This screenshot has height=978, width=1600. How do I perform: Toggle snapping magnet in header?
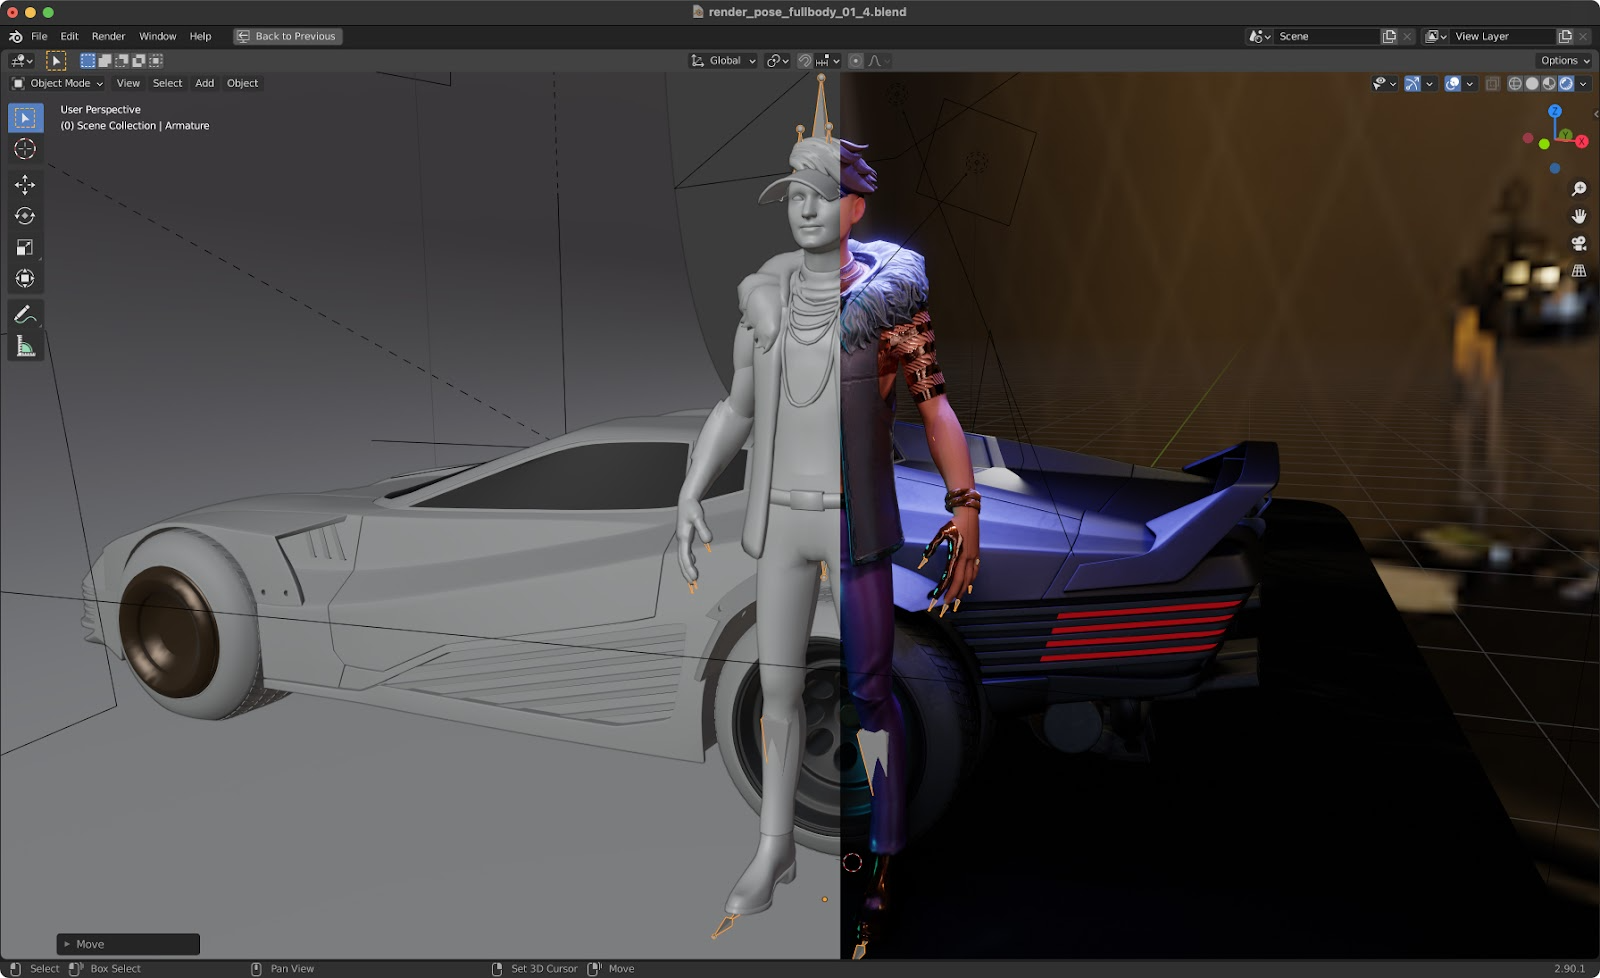click(805, 61)
